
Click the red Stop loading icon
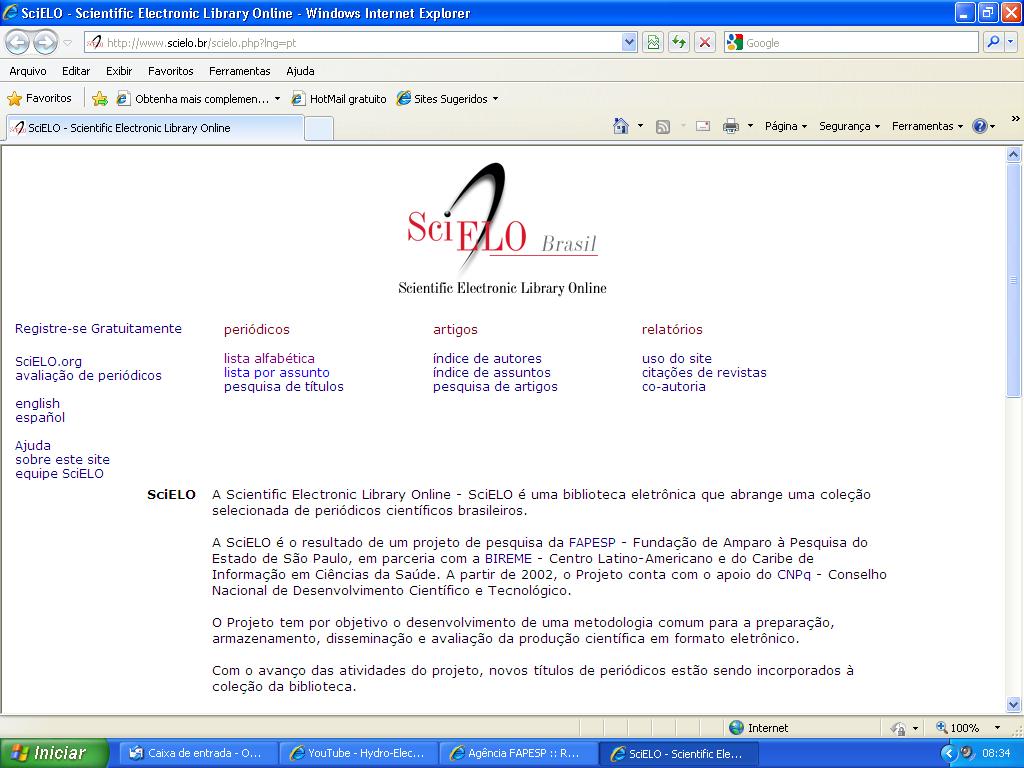[705, 43]
